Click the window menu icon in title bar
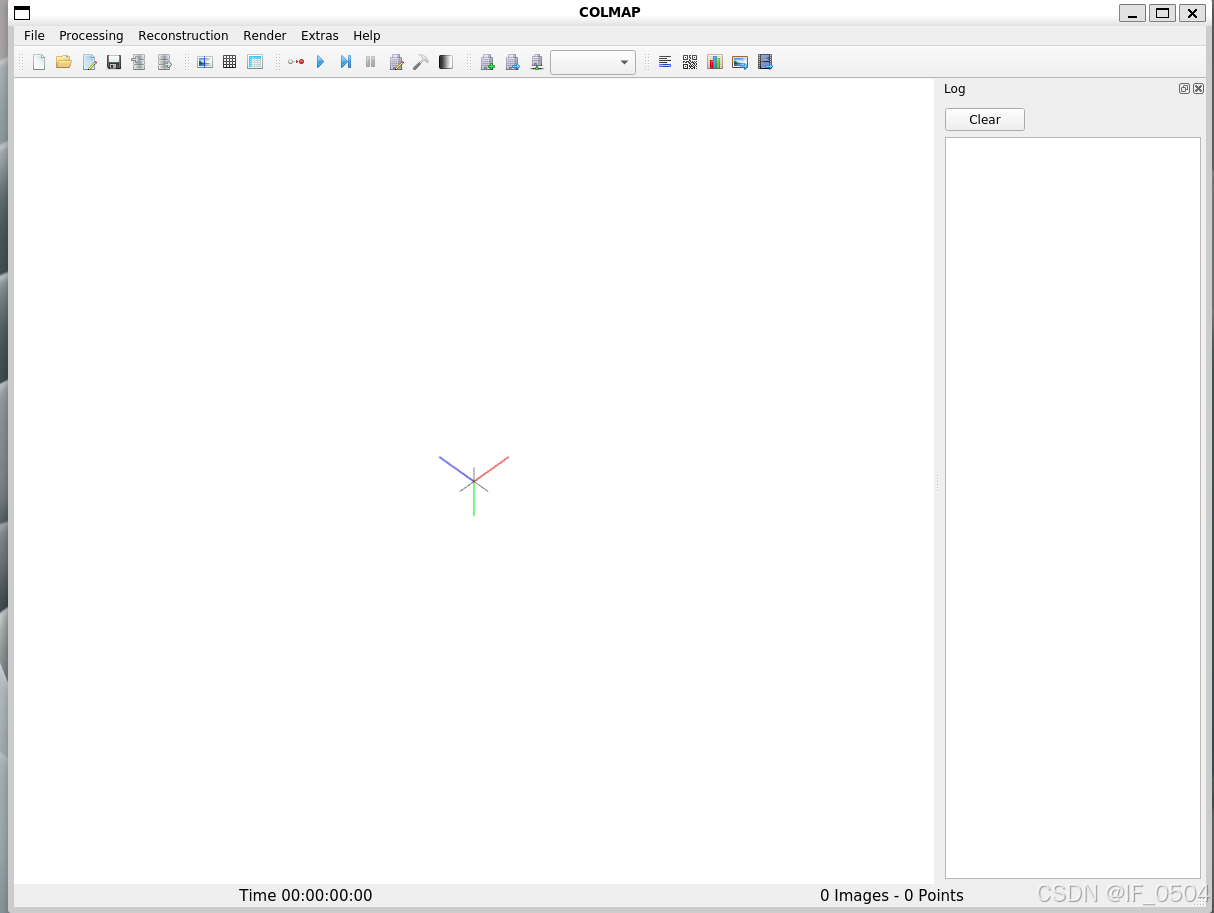 coord(22,13)
